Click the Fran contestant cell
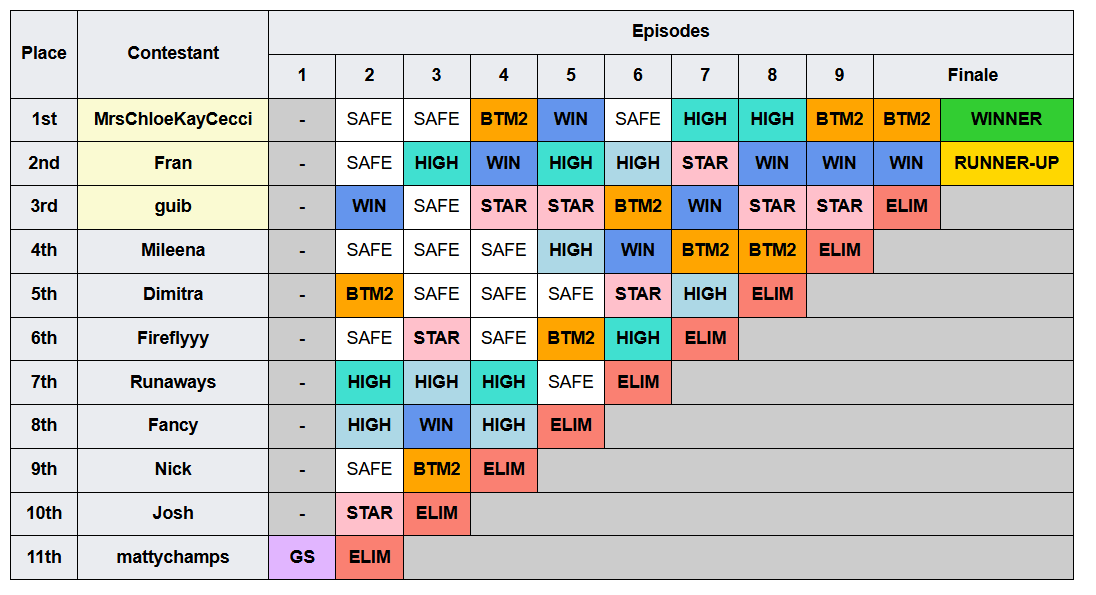The image size is (1096, 595). (x=173, y=163)
